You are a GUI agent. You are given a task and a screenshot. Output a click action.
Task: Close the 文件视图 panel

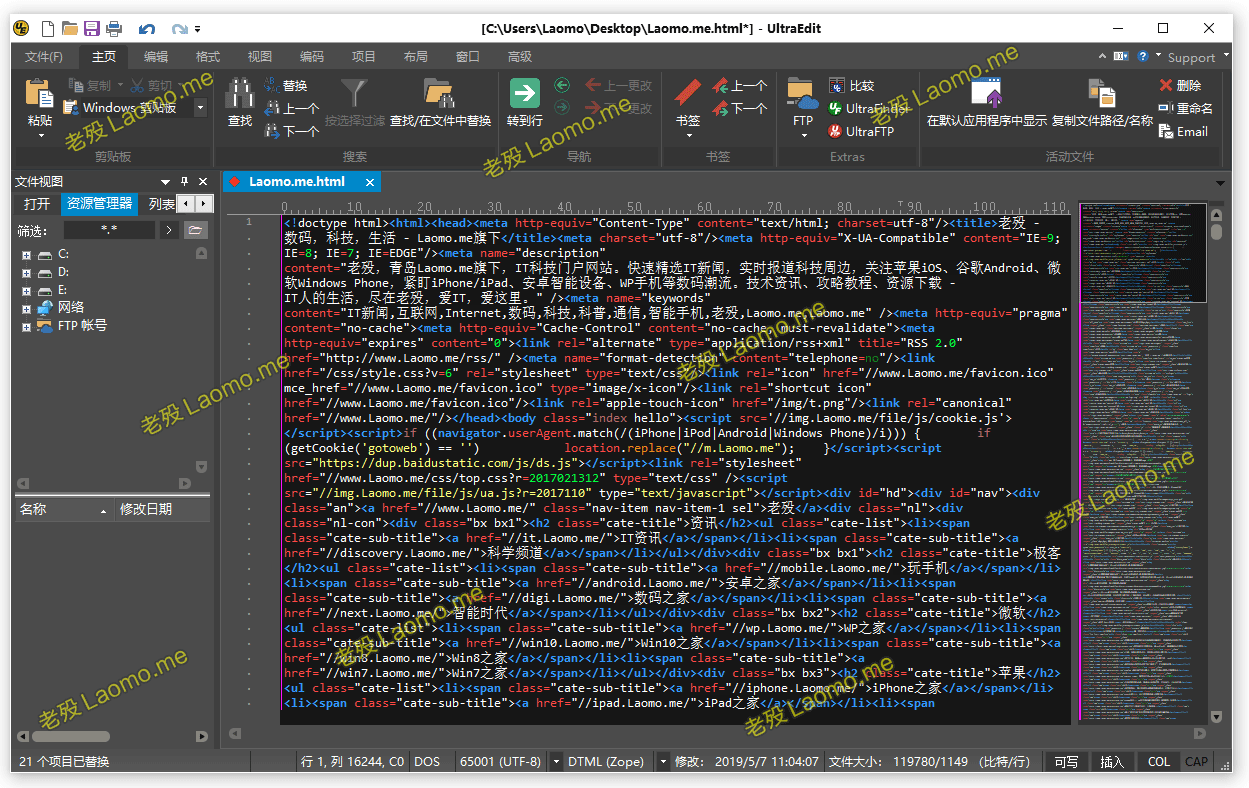click(x=203, y=182)
